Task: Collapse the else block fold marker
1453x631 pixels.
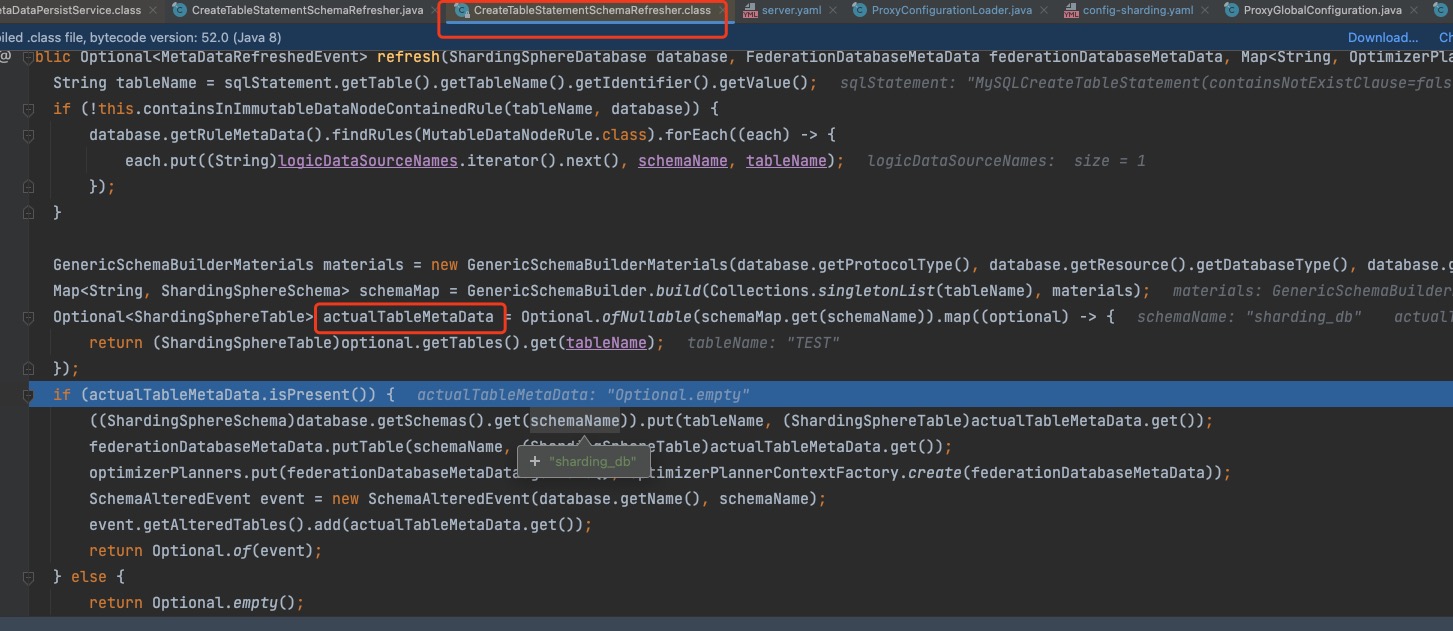Action: [x=30, y=576]
